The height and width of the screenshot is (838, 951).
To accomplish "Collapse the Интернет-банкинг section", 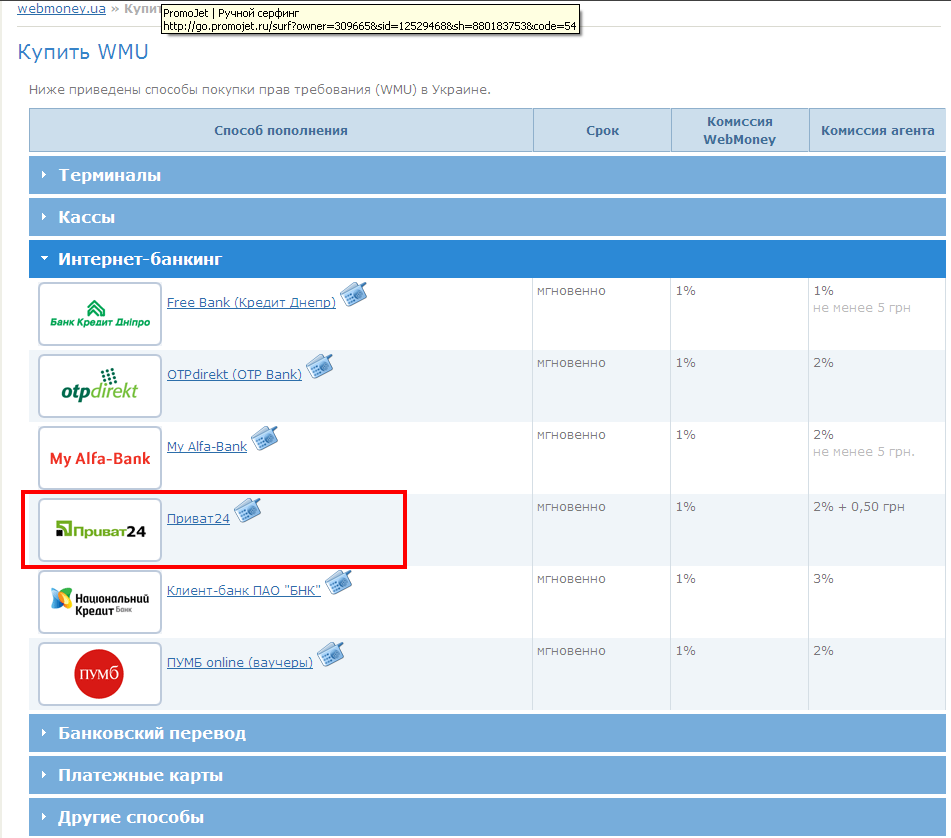I will pos(487,259).
